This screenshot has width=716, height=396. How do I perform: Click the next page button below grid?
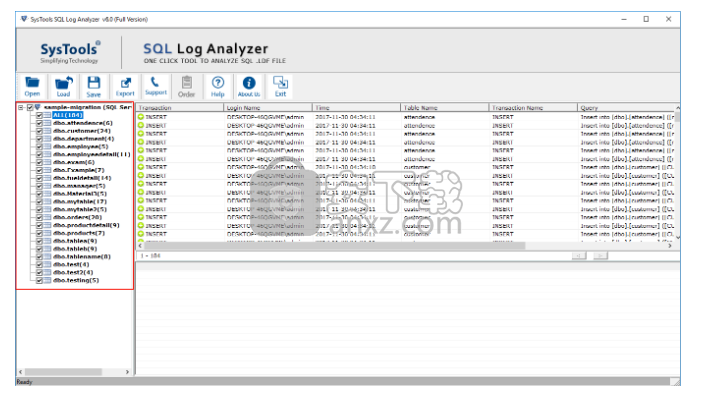coord(600,256)
